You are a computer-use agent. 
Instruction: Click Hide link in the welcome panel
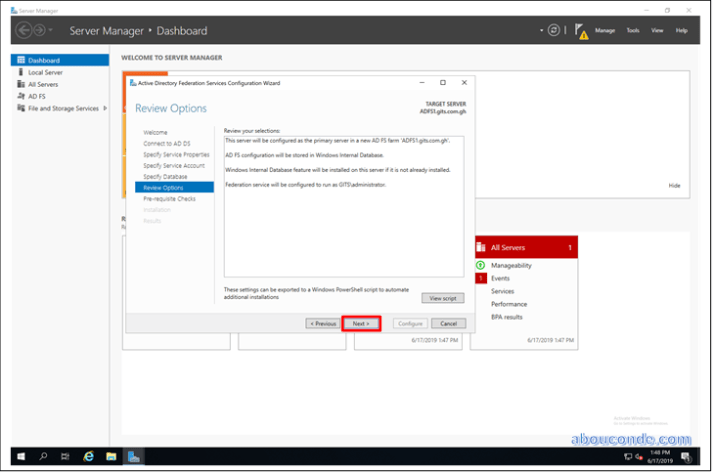tap(674, 185)
